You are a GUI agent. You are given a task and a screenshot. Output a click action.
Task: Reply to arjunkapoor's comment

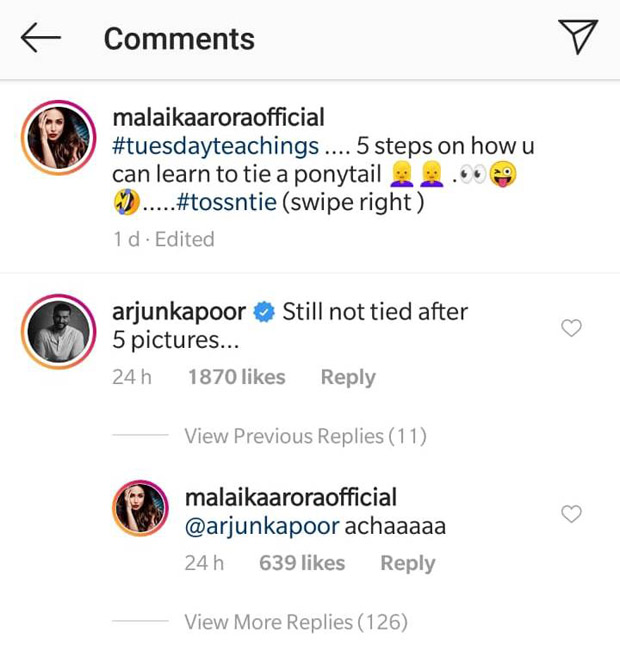[348, 377]
